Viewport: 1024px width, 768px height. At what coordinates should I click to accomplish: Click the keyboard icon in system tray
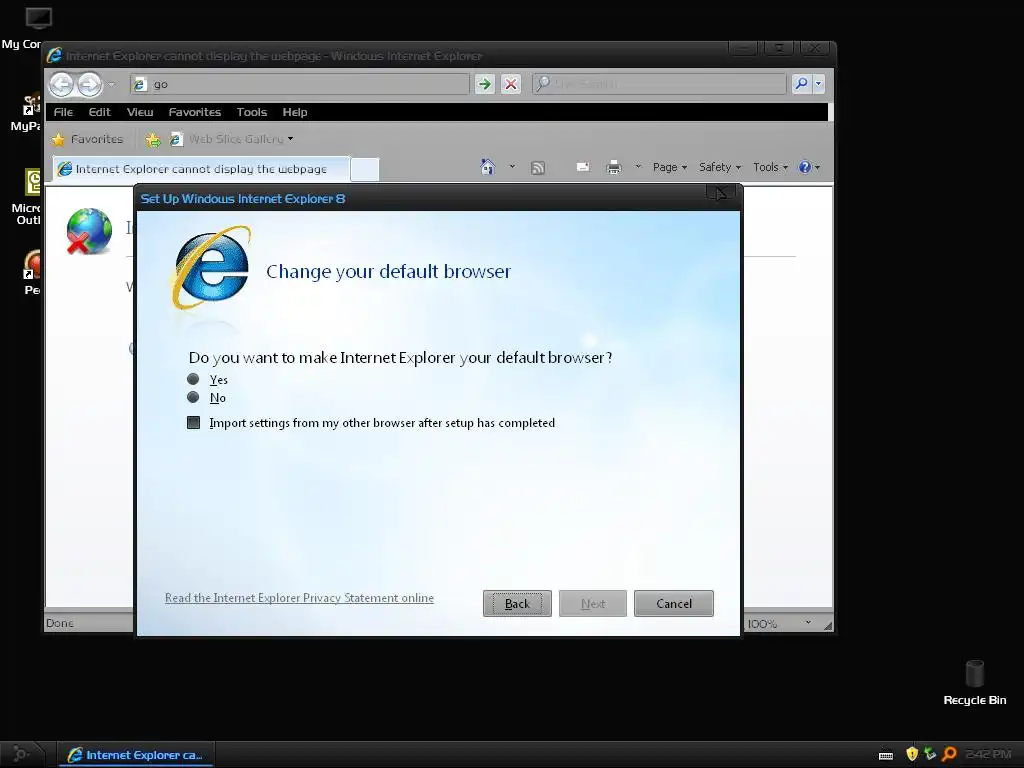pyautogui.click(x=886, y=755)
